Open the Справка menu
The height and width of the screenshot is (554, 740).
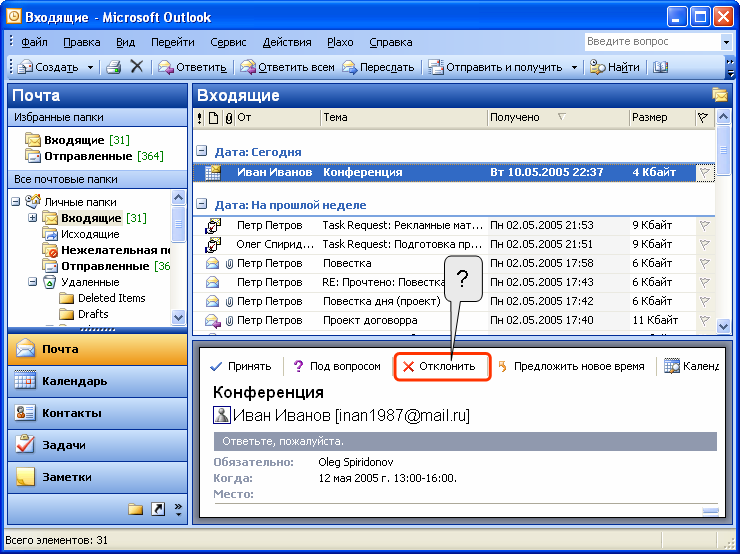(x=390, y=42)
